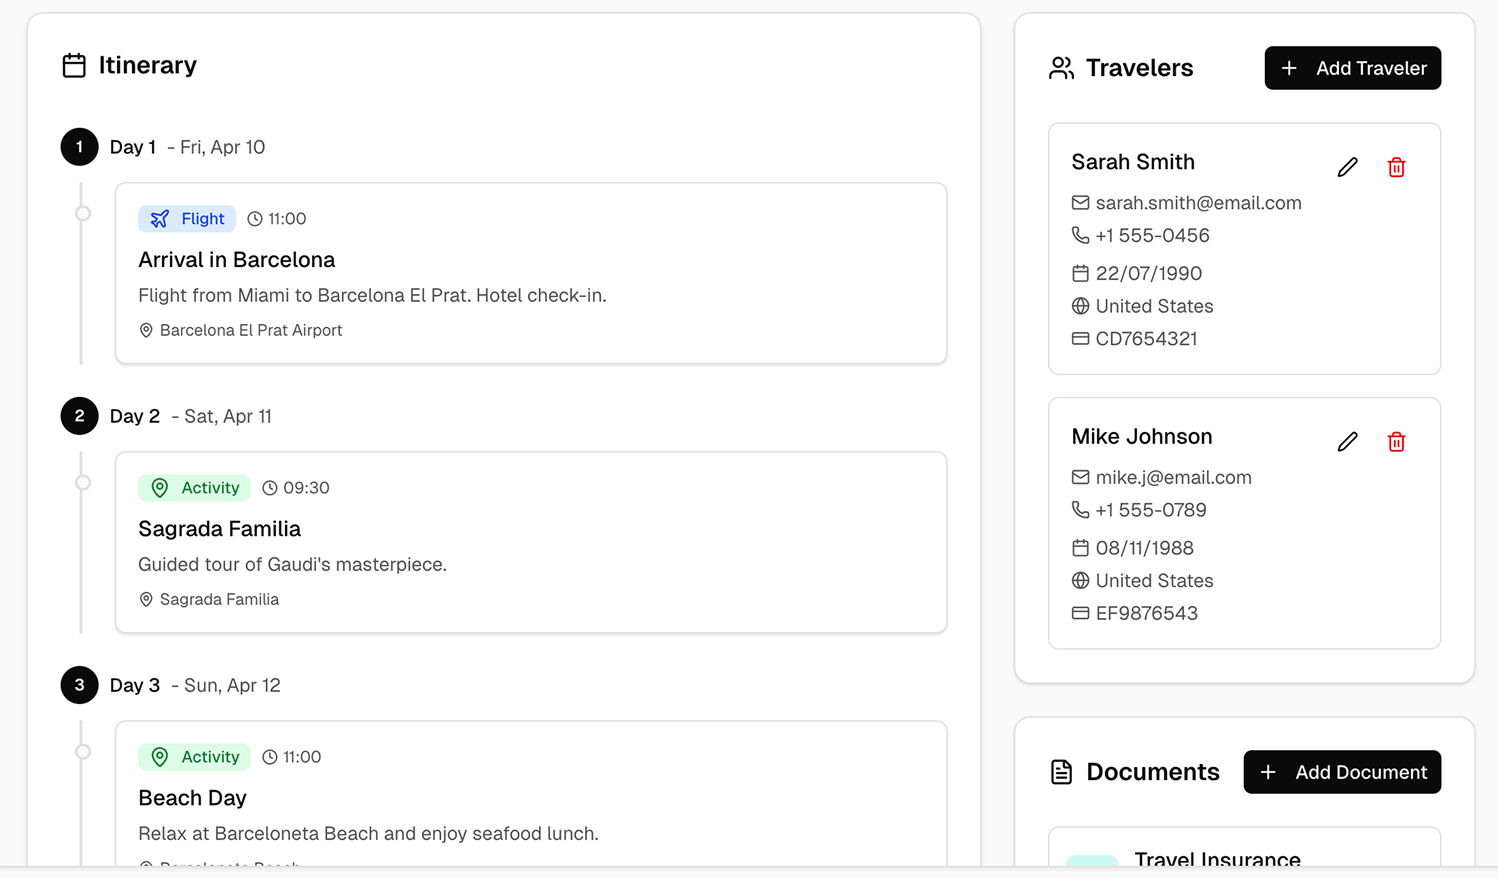1498x878 pixels.
Task: Click the Day 3 number badge
Action: pyautogui.click(x=80, y=685)
